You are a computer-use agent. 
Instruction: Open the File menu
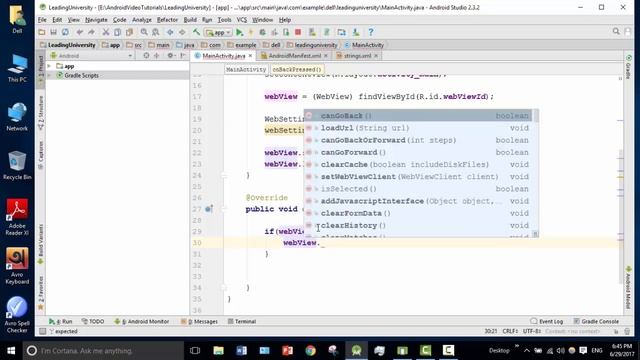42,20
